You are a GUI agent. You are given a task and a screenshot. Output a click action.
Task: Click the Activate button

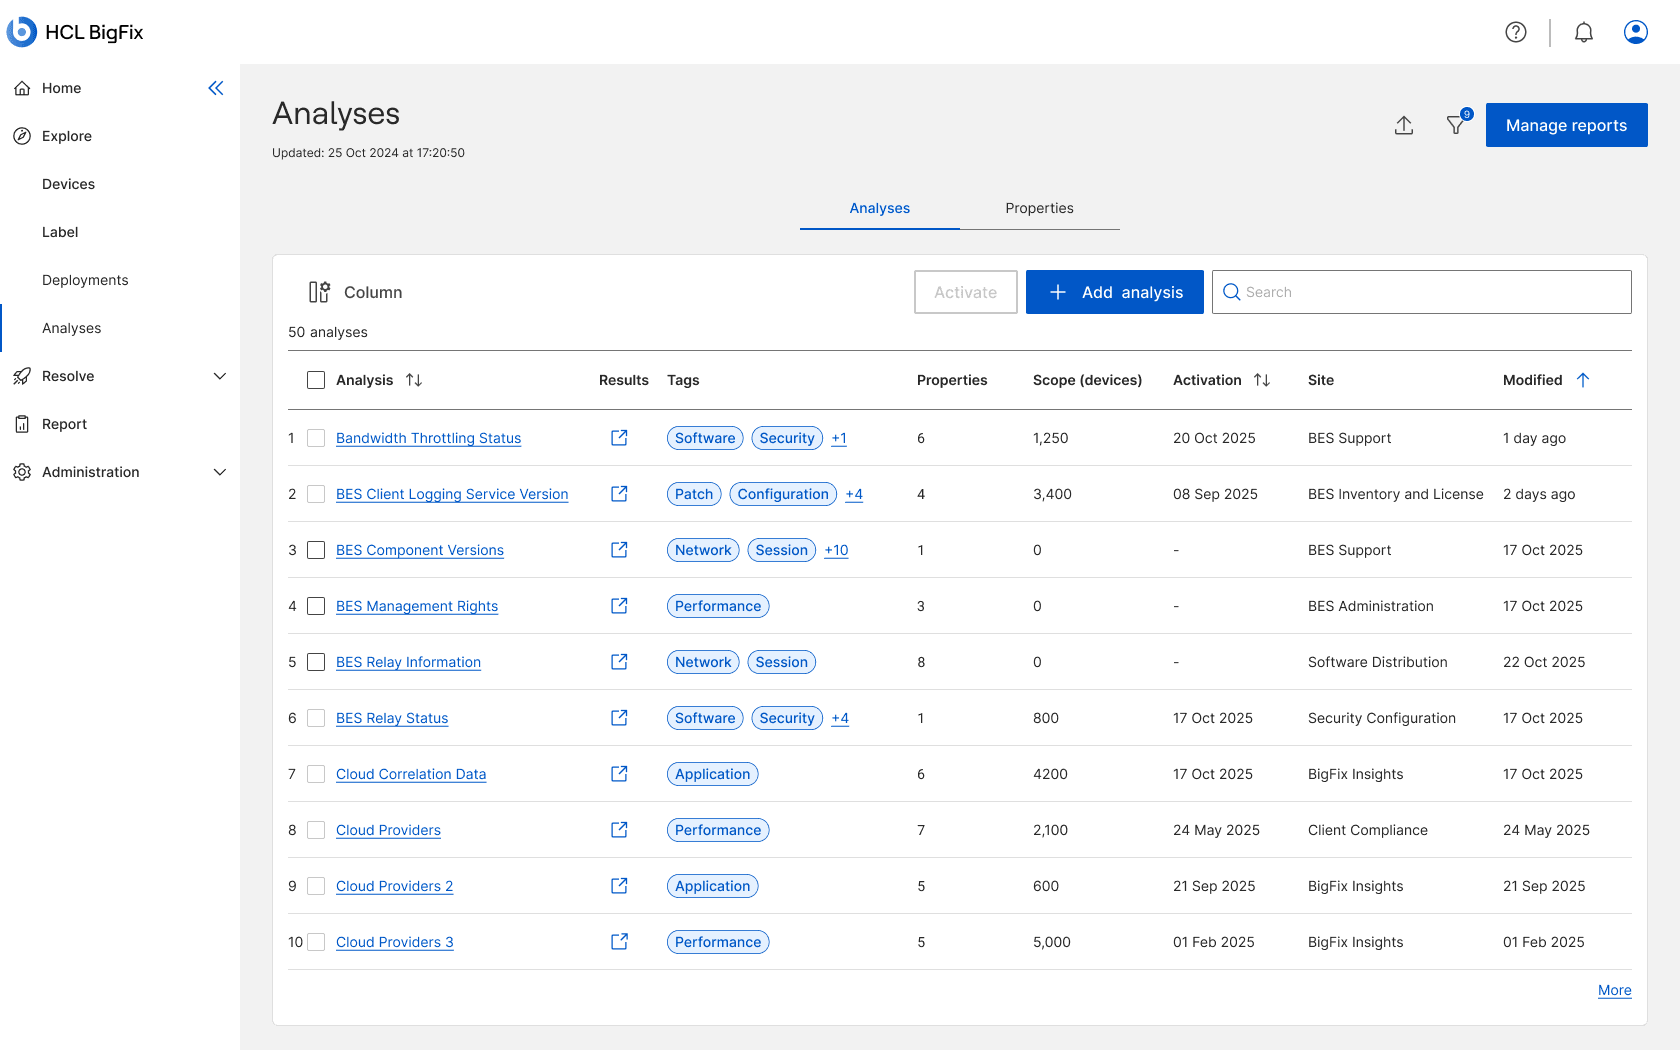966,292
